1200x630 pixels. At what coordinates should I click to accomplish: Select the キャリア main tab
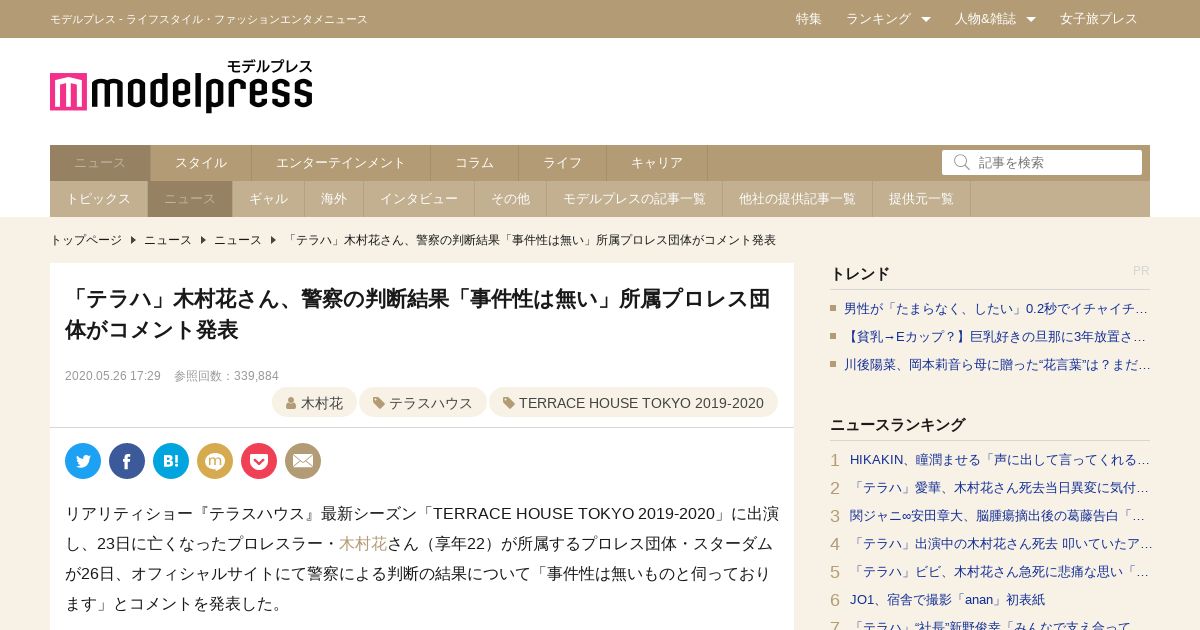[657, 163]
